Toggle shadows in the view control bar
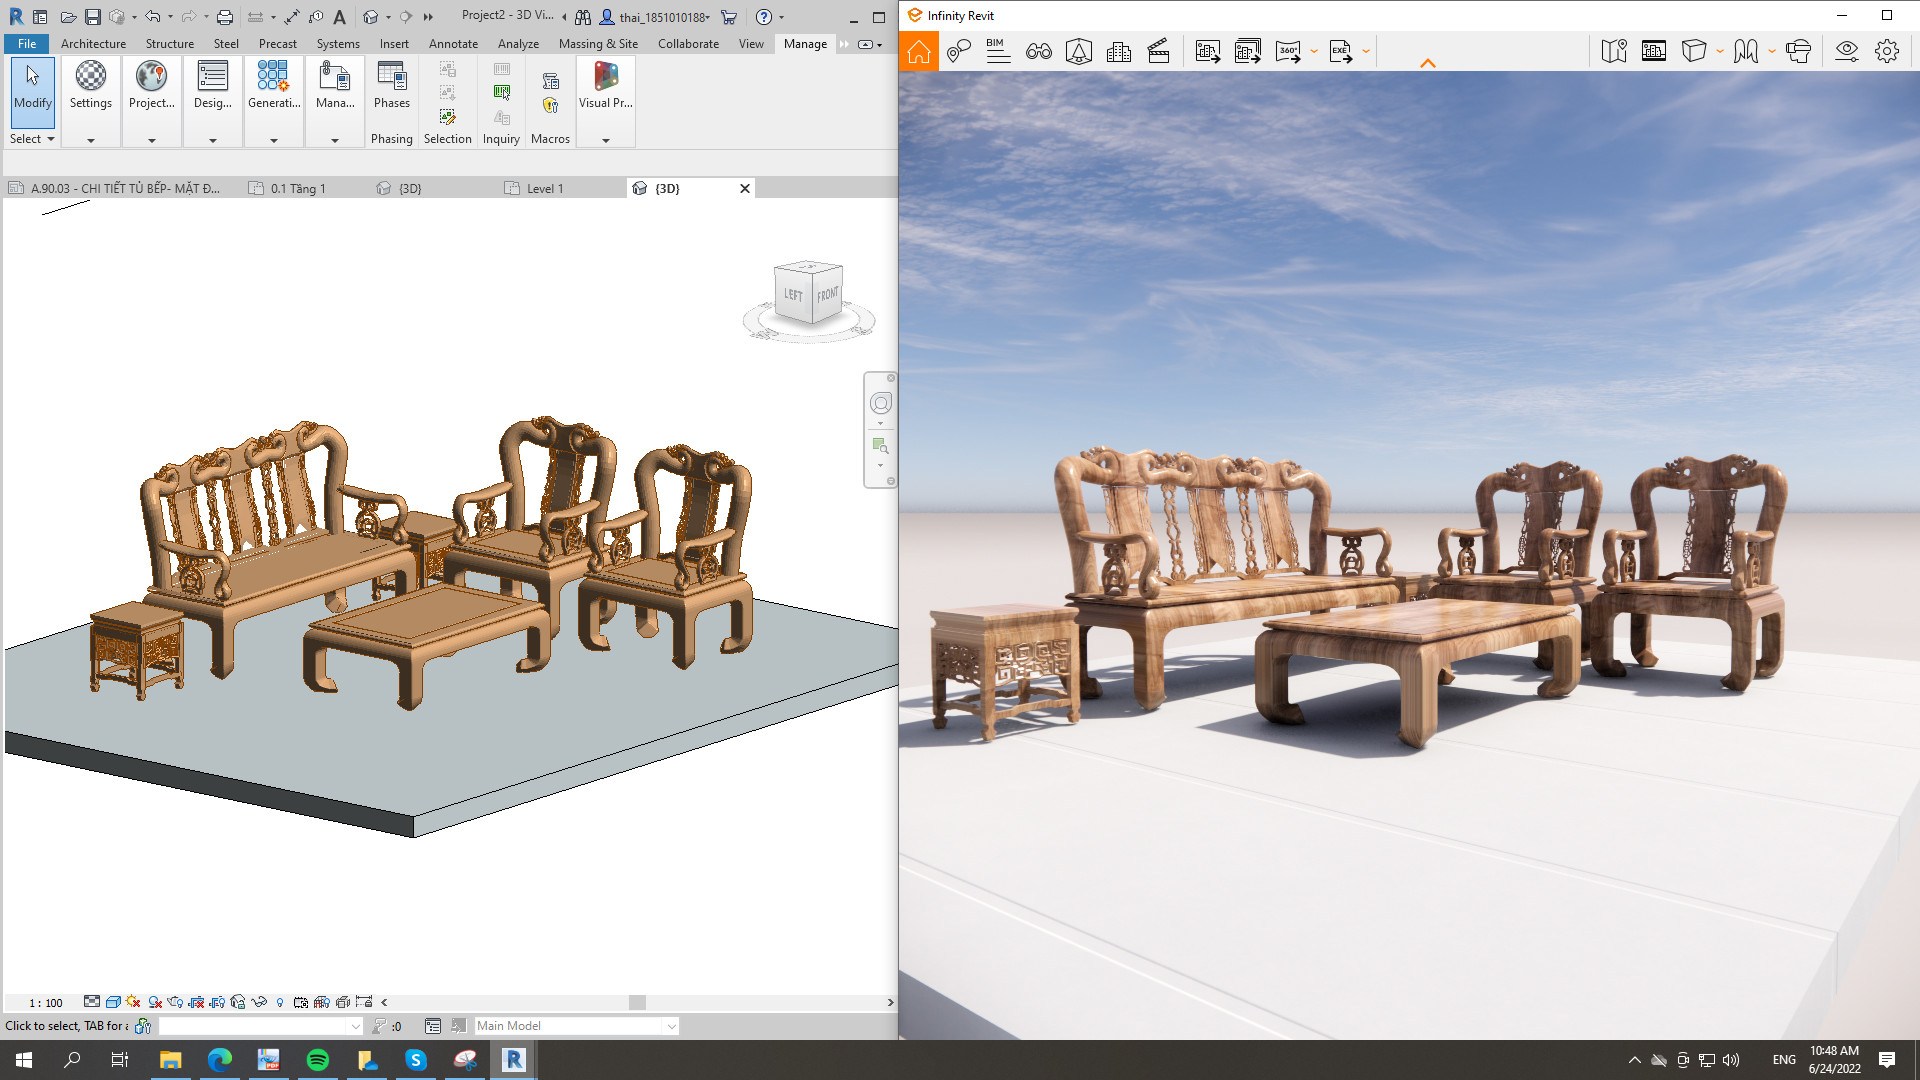 click(155, 1002)
